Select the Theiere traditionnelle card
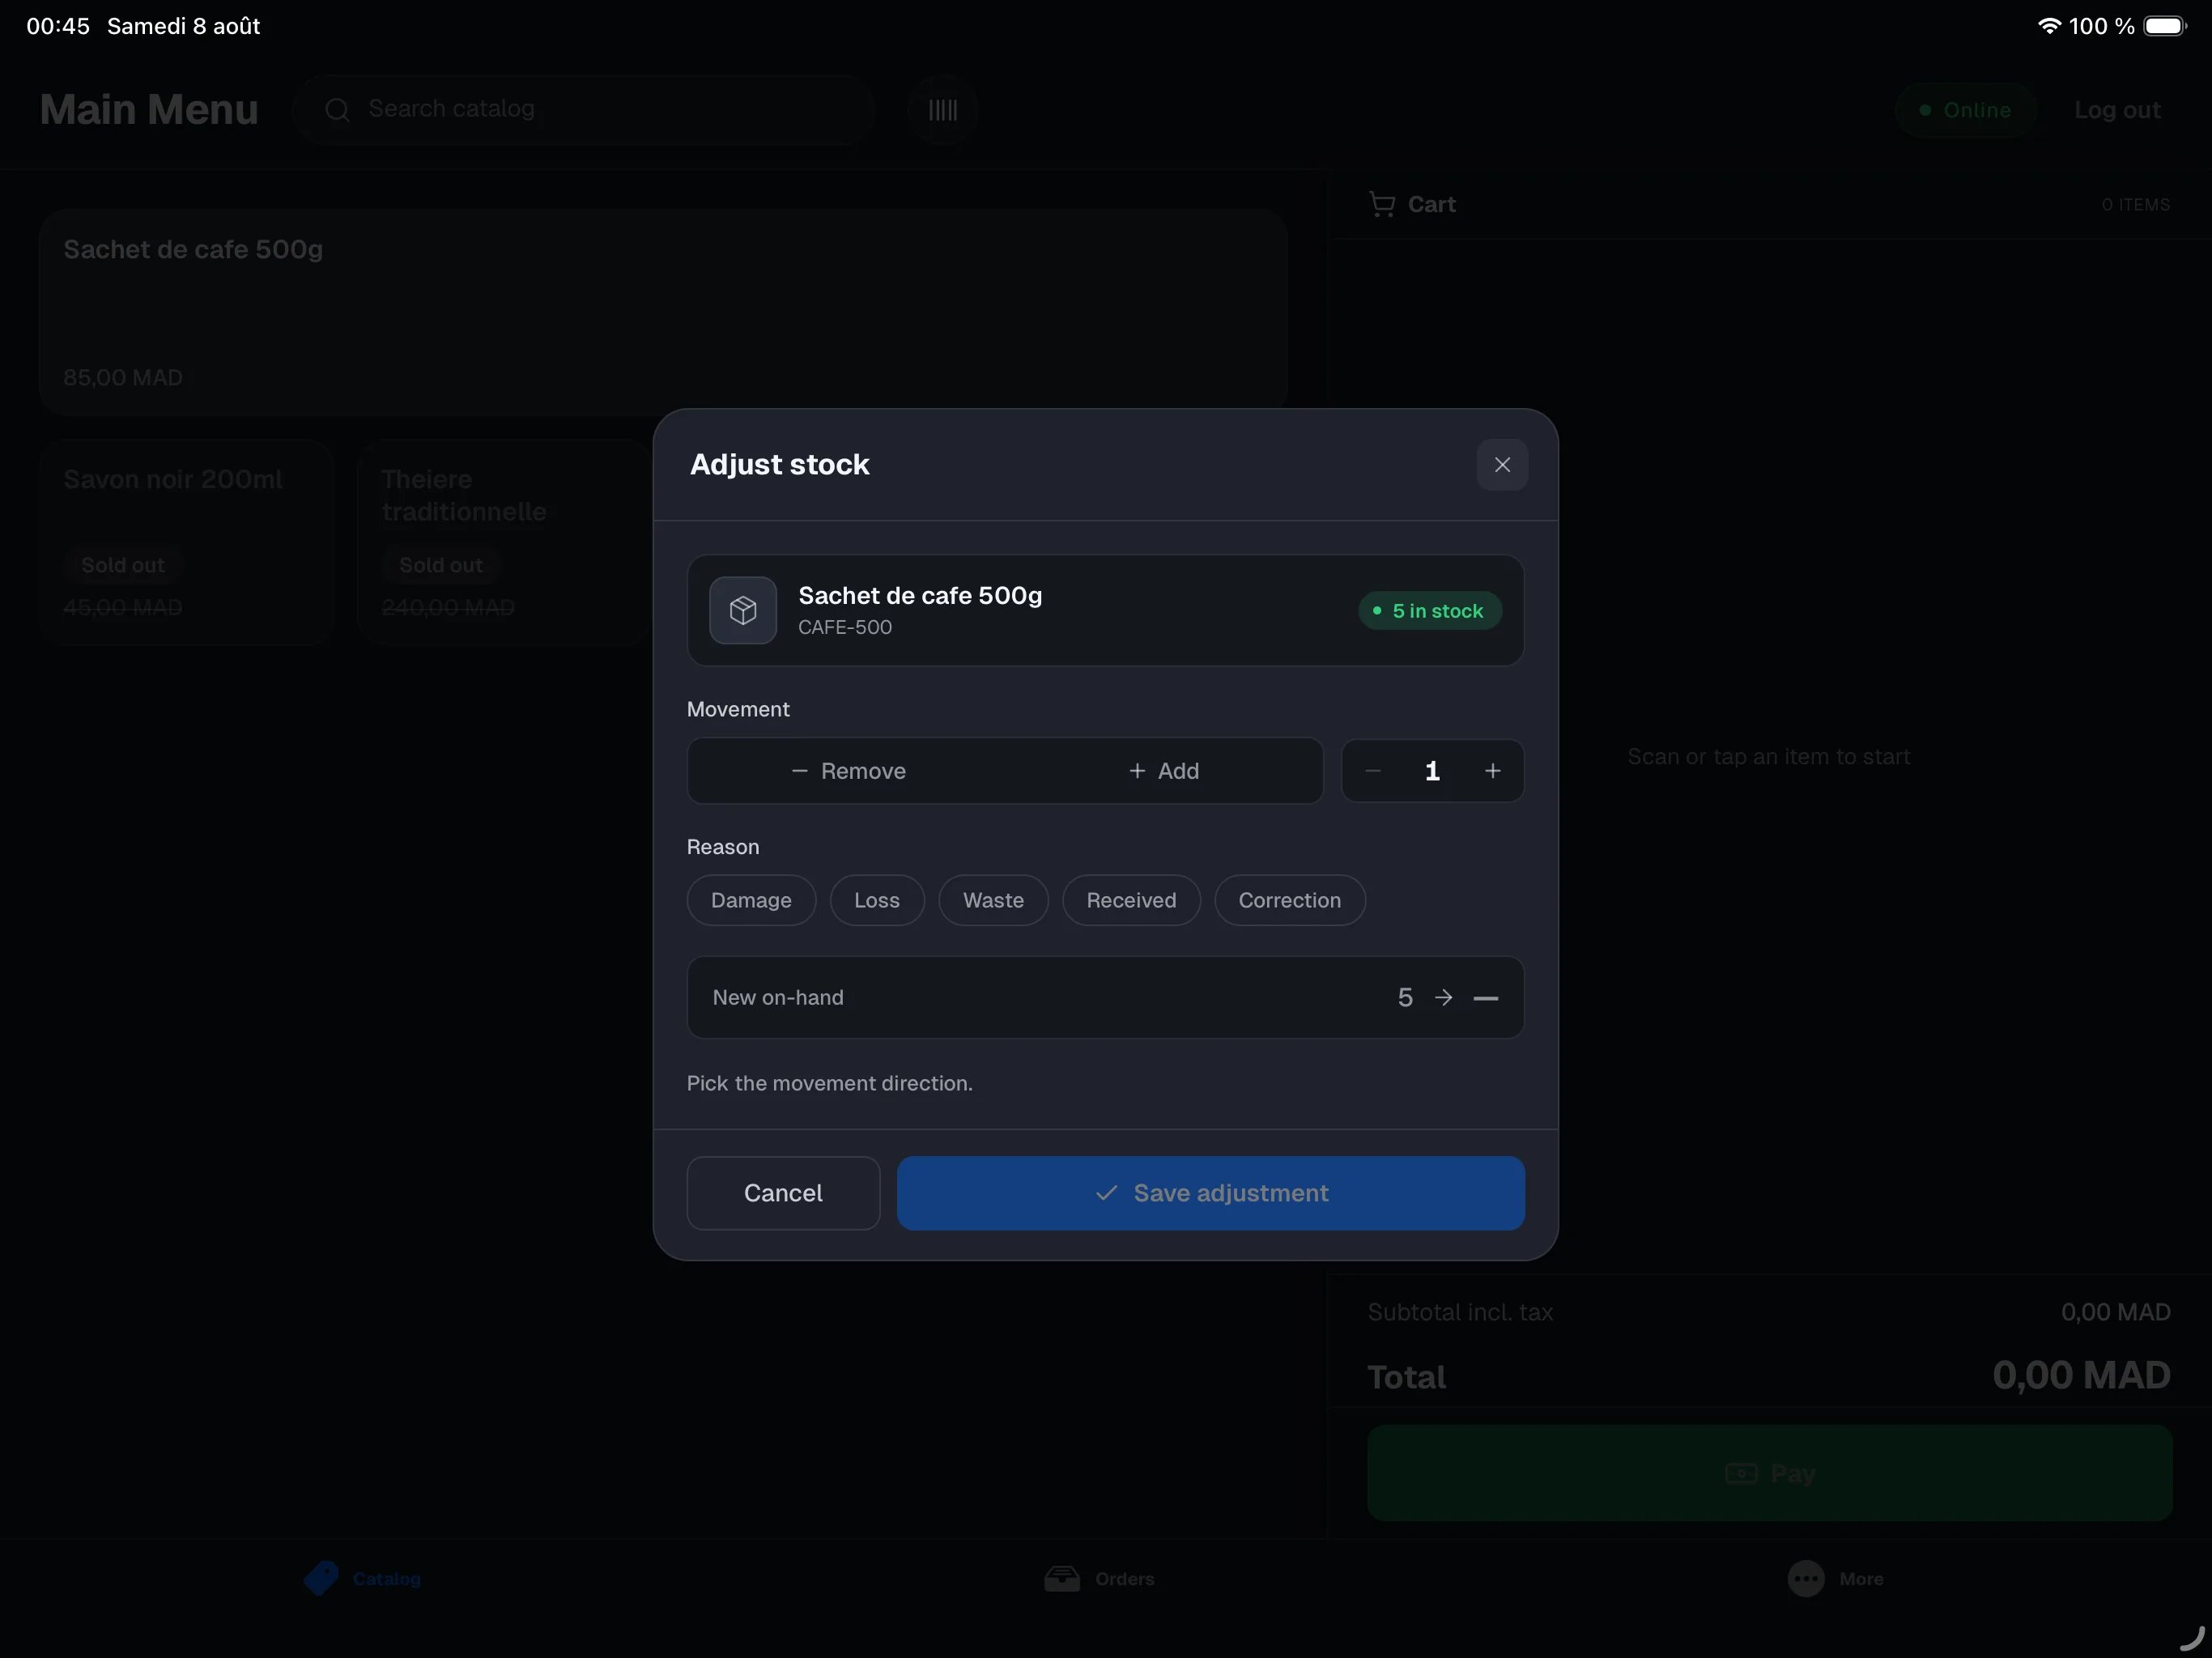Viewport: 2212px width, 1658px height. [x=504, y=542]
